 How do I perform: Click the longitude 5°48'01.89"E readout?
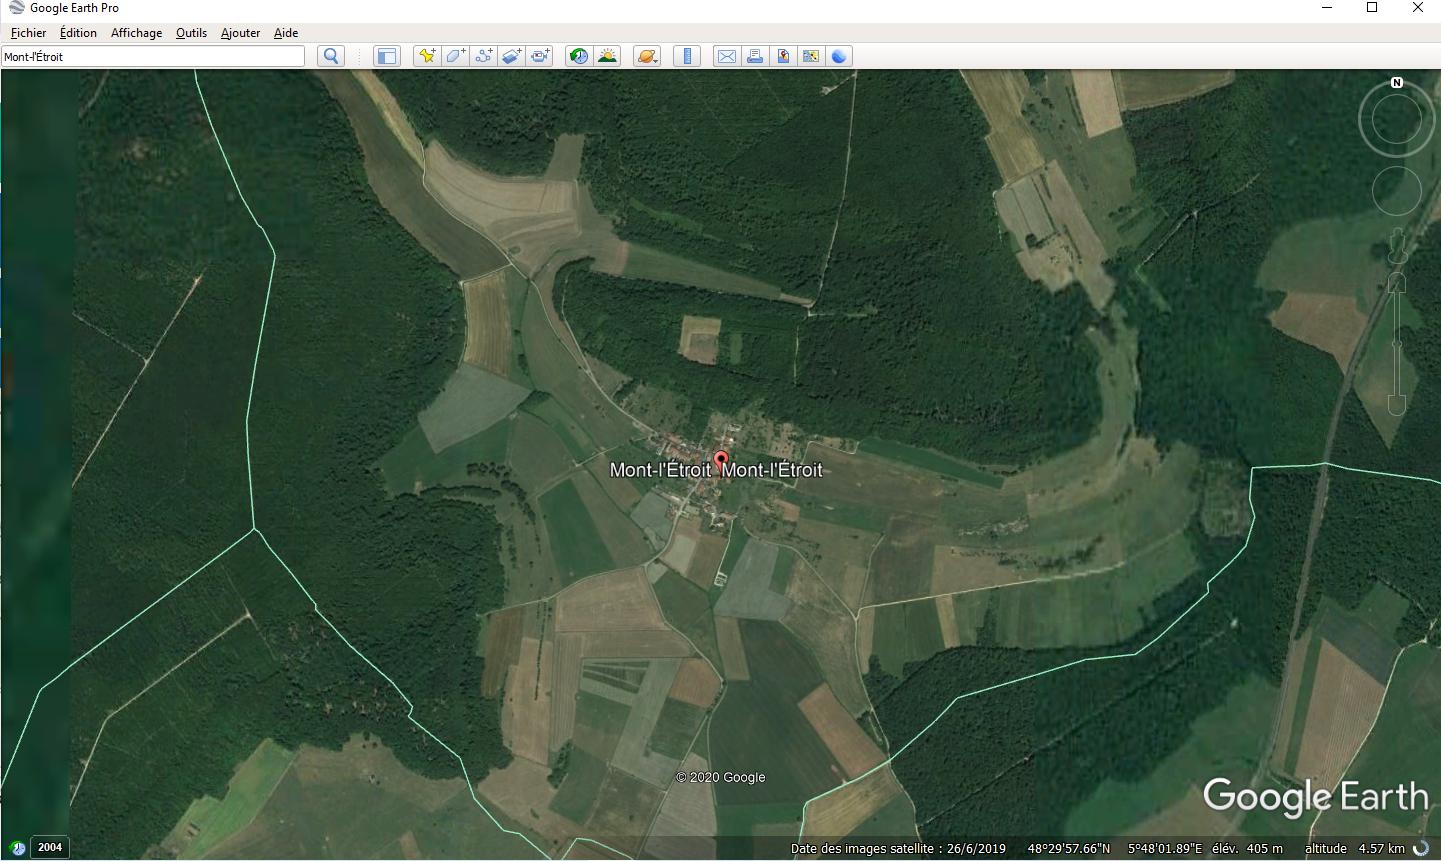(x=1165, y=848)
